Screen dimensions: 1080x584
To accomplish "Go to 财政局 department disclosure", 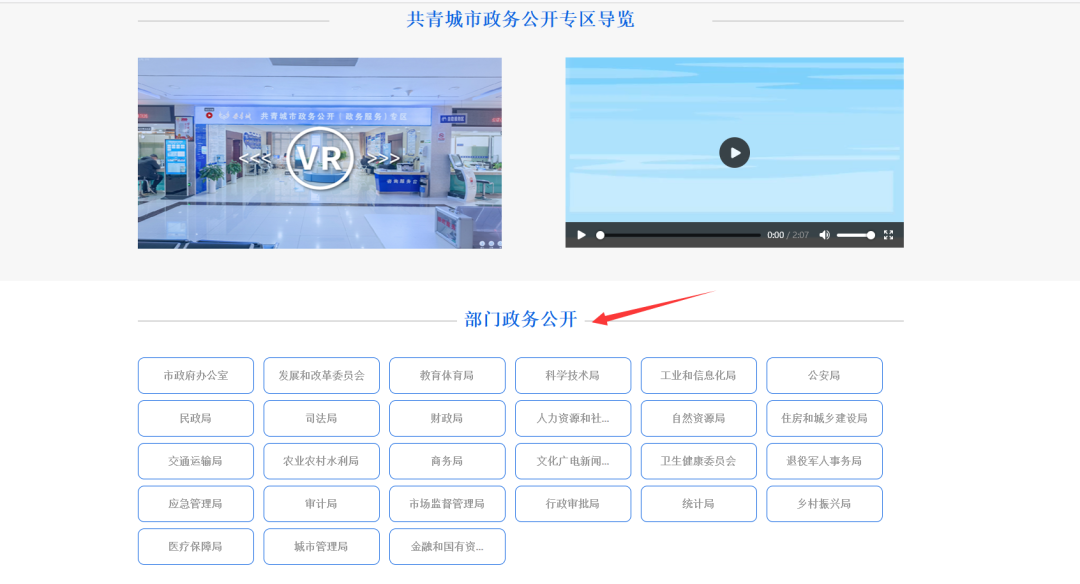I will coord(447,419).
